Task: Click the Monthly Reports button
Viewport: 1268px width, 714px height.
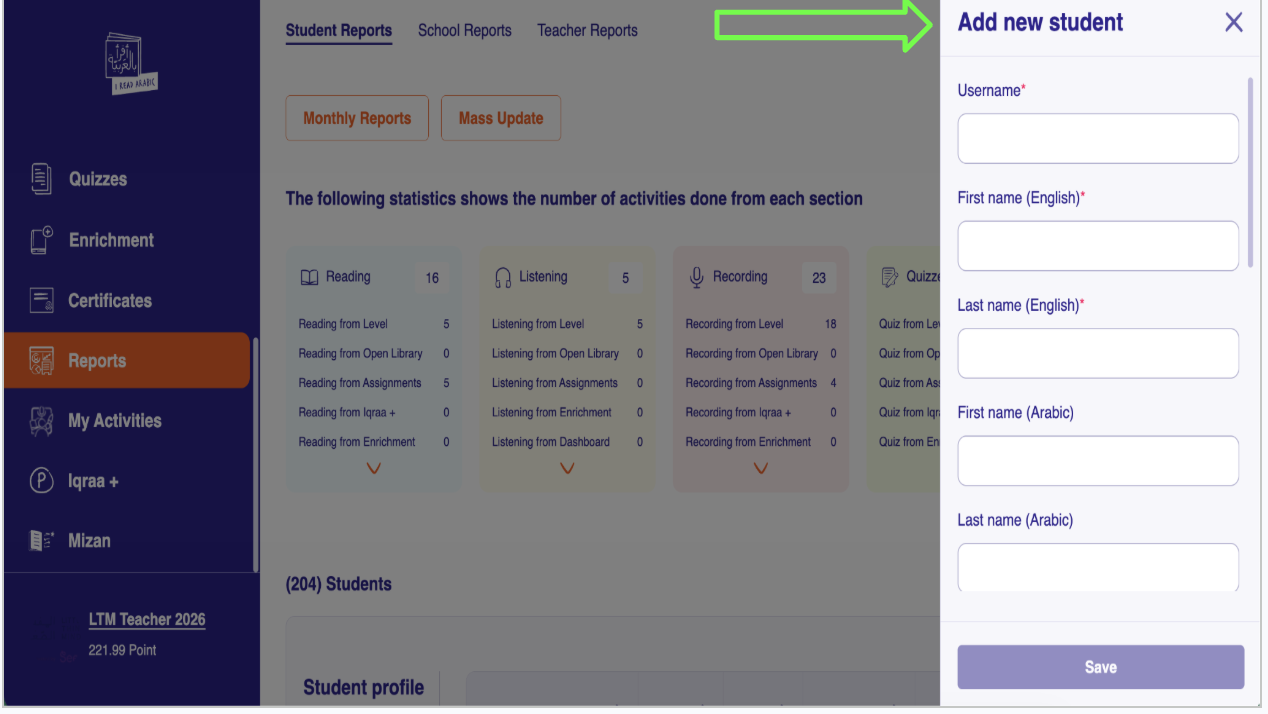Action: 357,118
